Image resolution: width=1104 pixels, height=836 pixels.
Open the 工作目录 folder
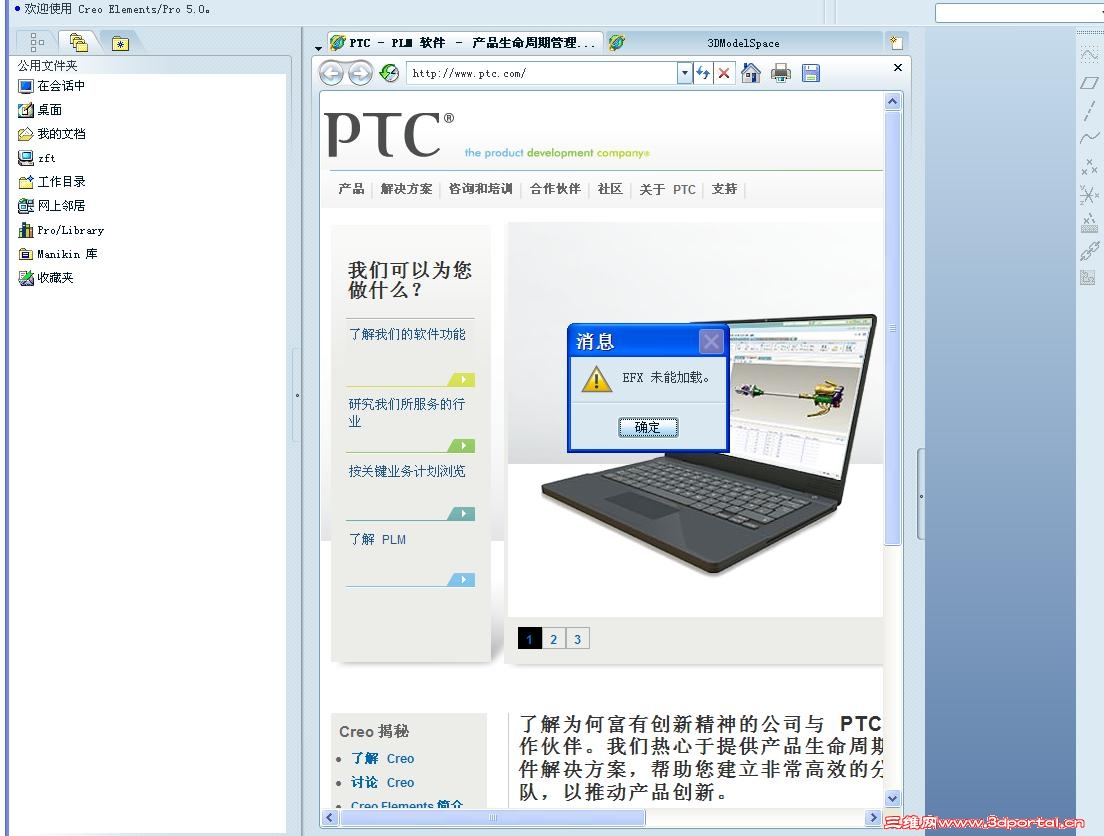(52, 182)
